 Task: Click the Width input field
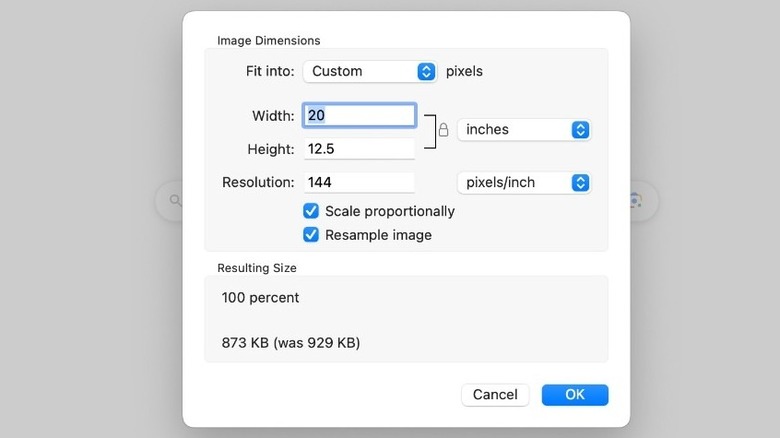359,115
